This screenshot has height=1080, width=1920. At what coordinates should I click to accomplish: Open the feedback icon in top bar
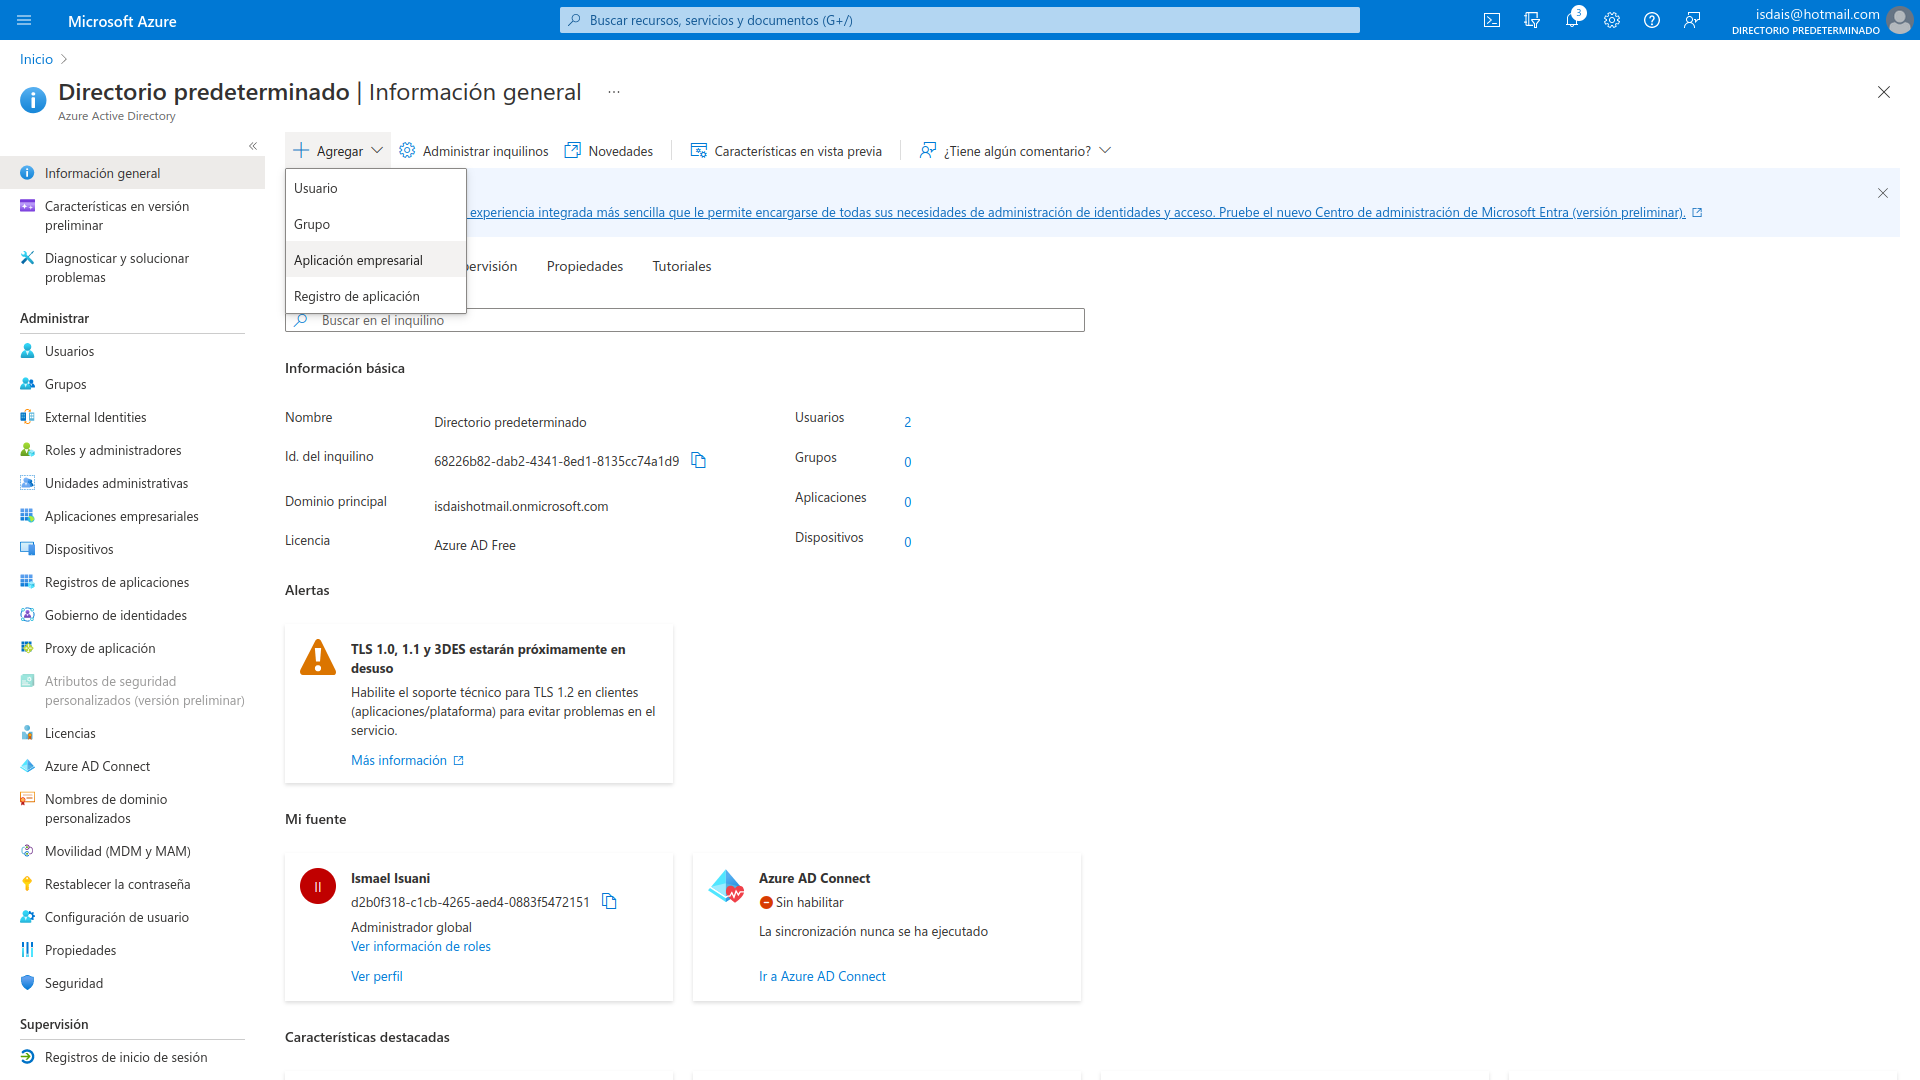tap(1692, 20)
